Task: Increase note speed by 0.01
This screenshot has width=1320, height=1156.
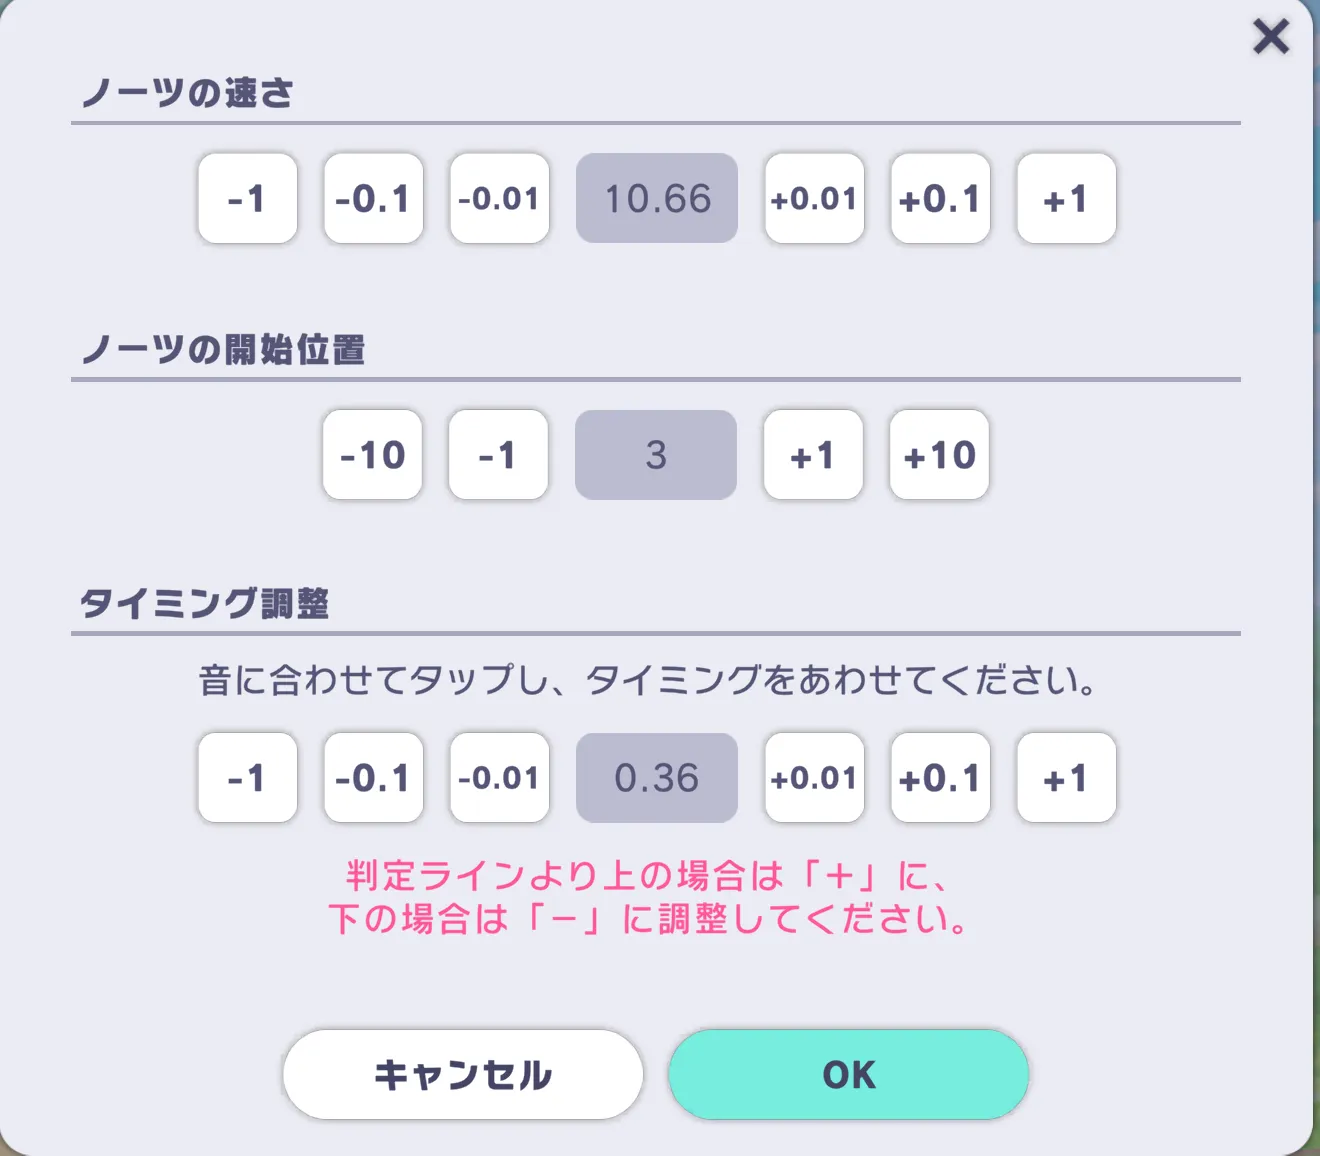Action: point(814,198)
